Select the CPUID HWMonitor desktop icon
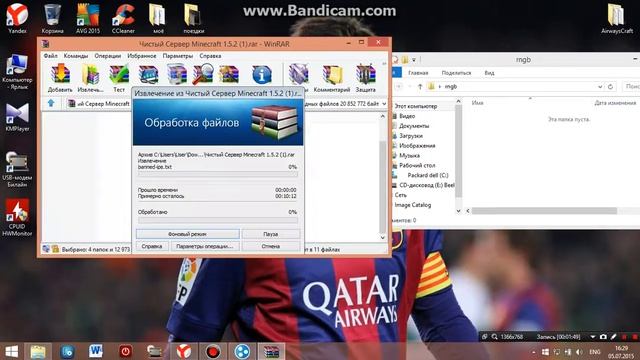The width and height of the screenshot is (640, 360). [17, 218]
